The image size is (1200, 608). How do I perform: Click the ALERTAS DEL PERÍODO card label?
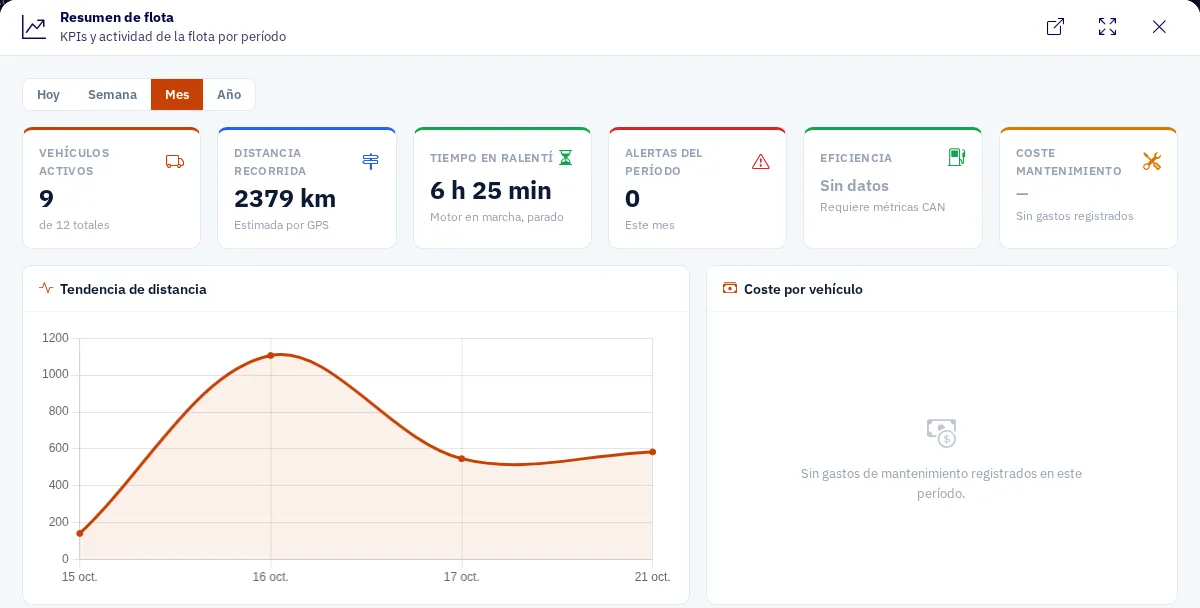664,162
